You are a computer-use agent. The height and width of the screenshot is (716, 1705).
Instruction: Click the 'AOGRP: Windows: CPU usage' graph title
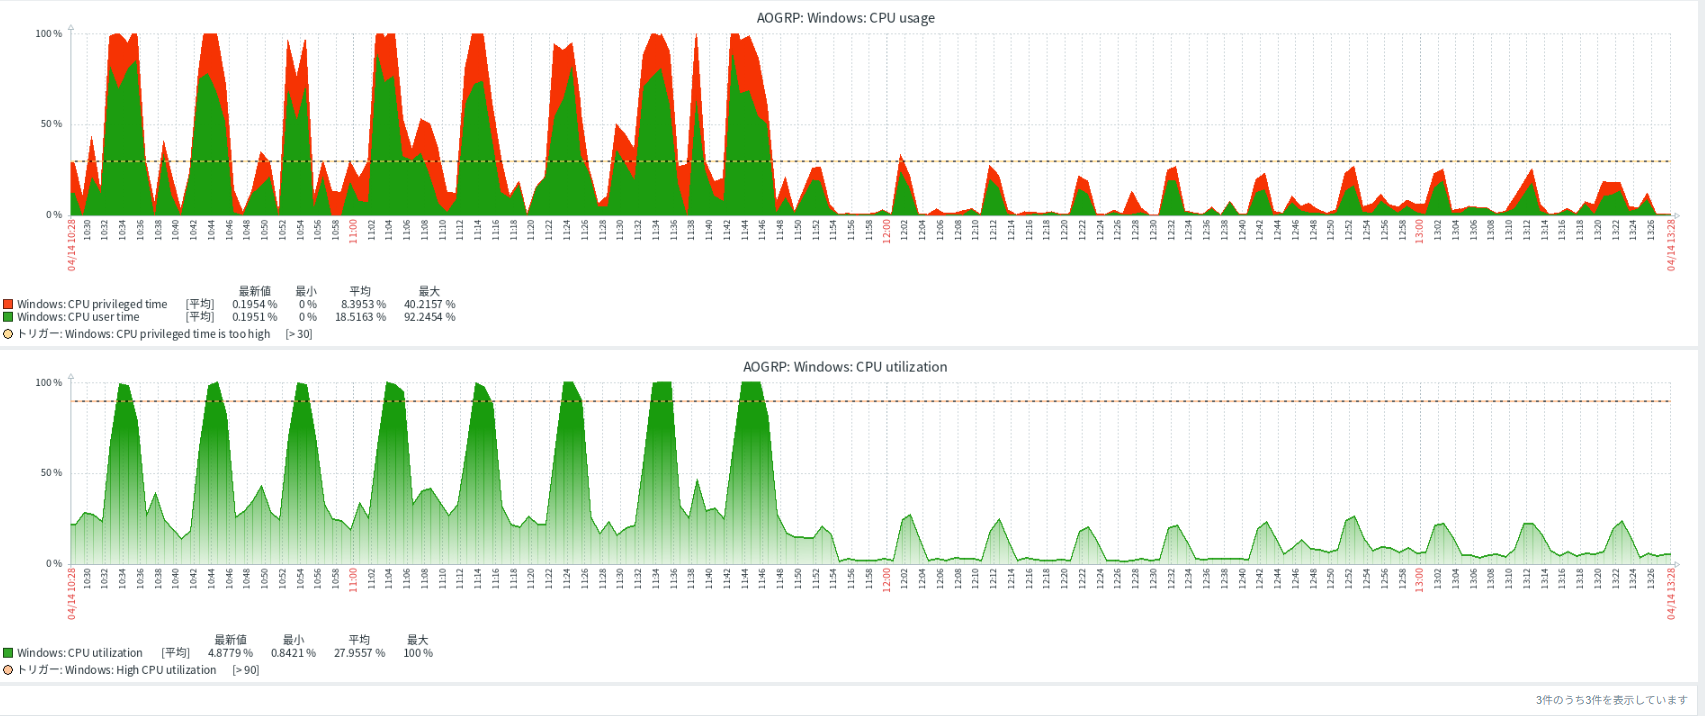tap(845, 18)
